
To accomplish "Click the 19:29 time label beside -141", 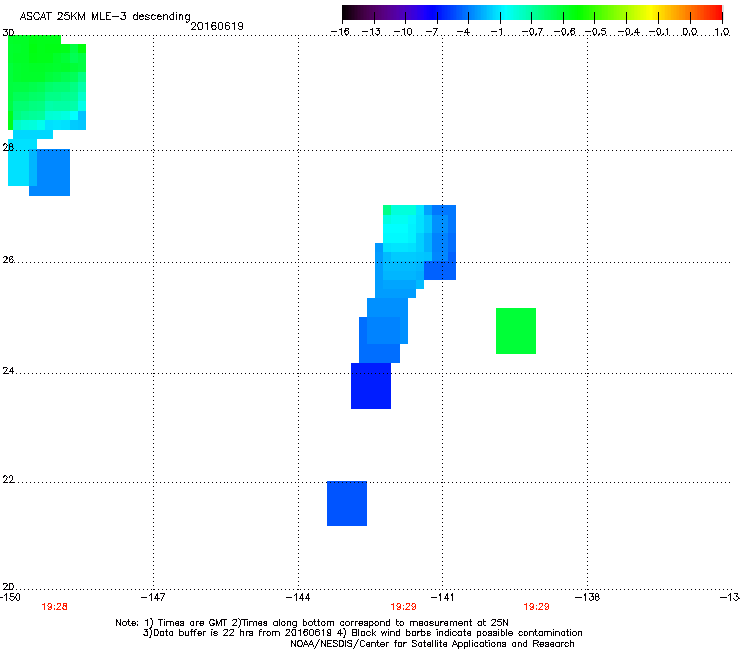I will pos(403,607).
